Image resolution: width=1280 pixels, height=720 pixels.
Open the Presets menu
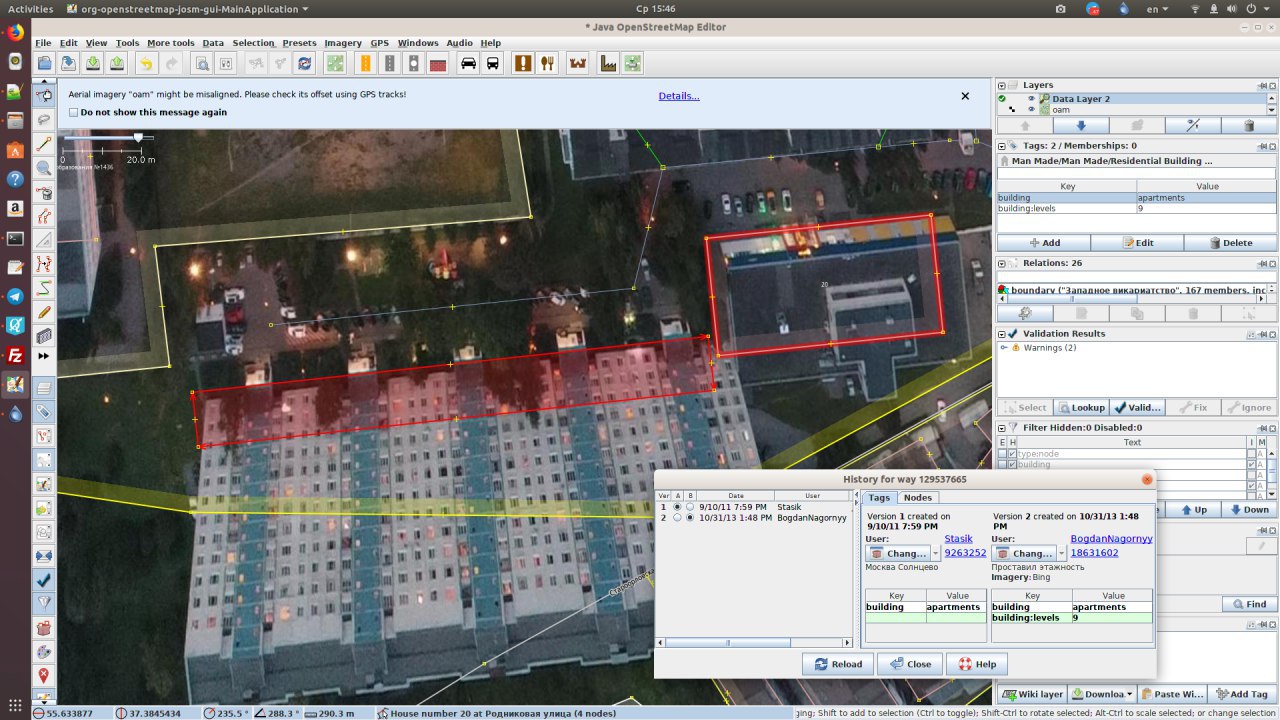(299, 43)
